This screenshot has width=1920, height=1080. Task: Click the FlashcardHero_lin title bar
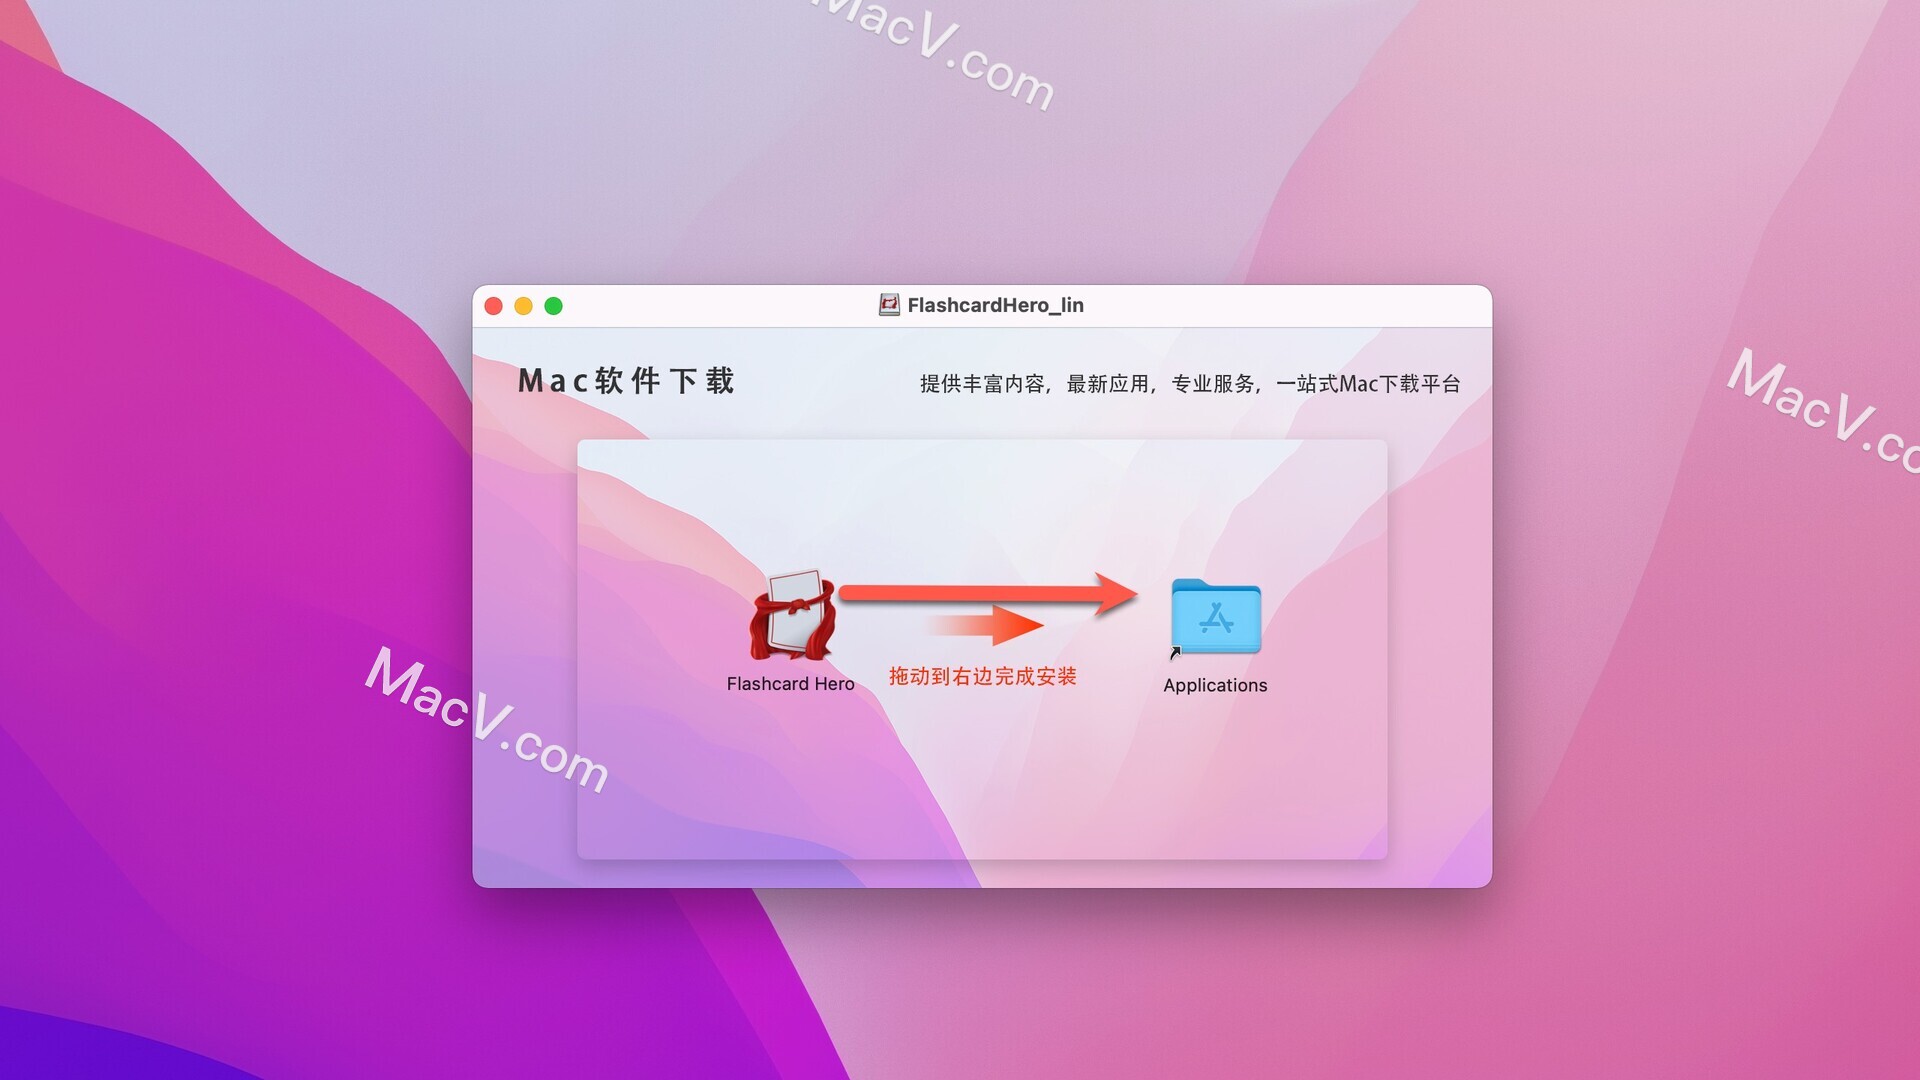pos(986,305)
